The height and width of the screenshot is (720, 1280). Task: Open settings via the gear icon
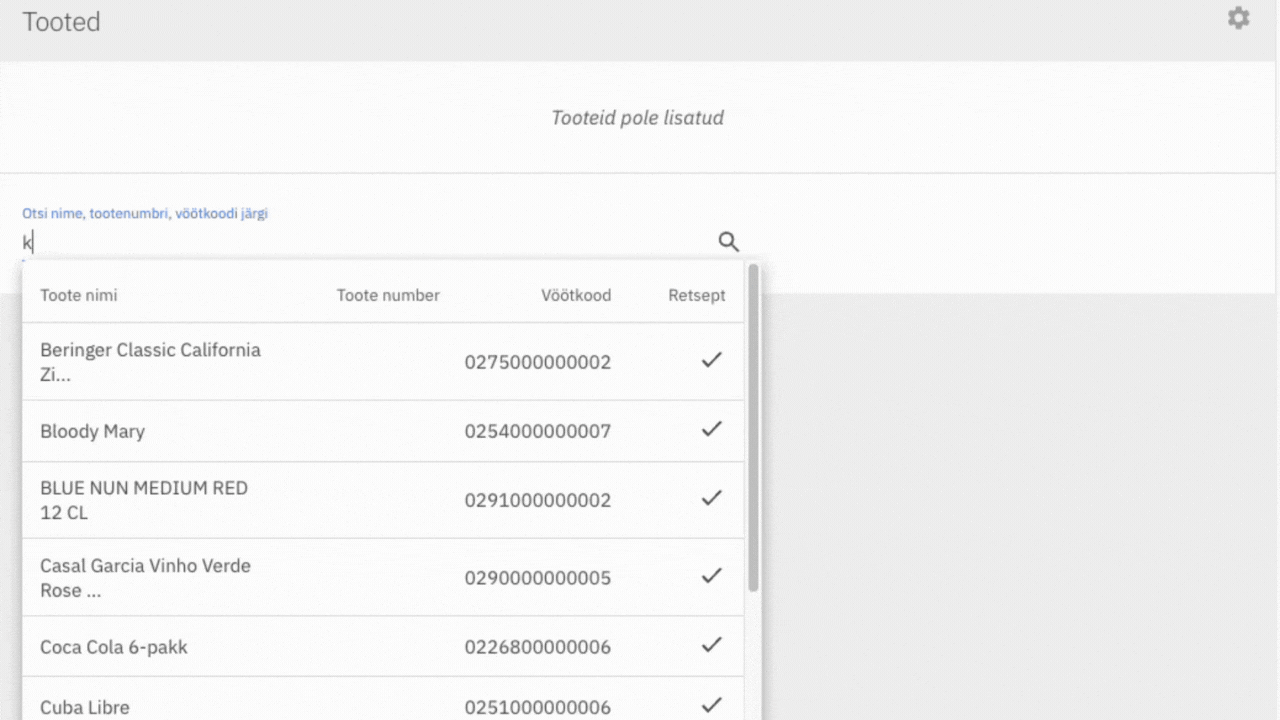1238,18
